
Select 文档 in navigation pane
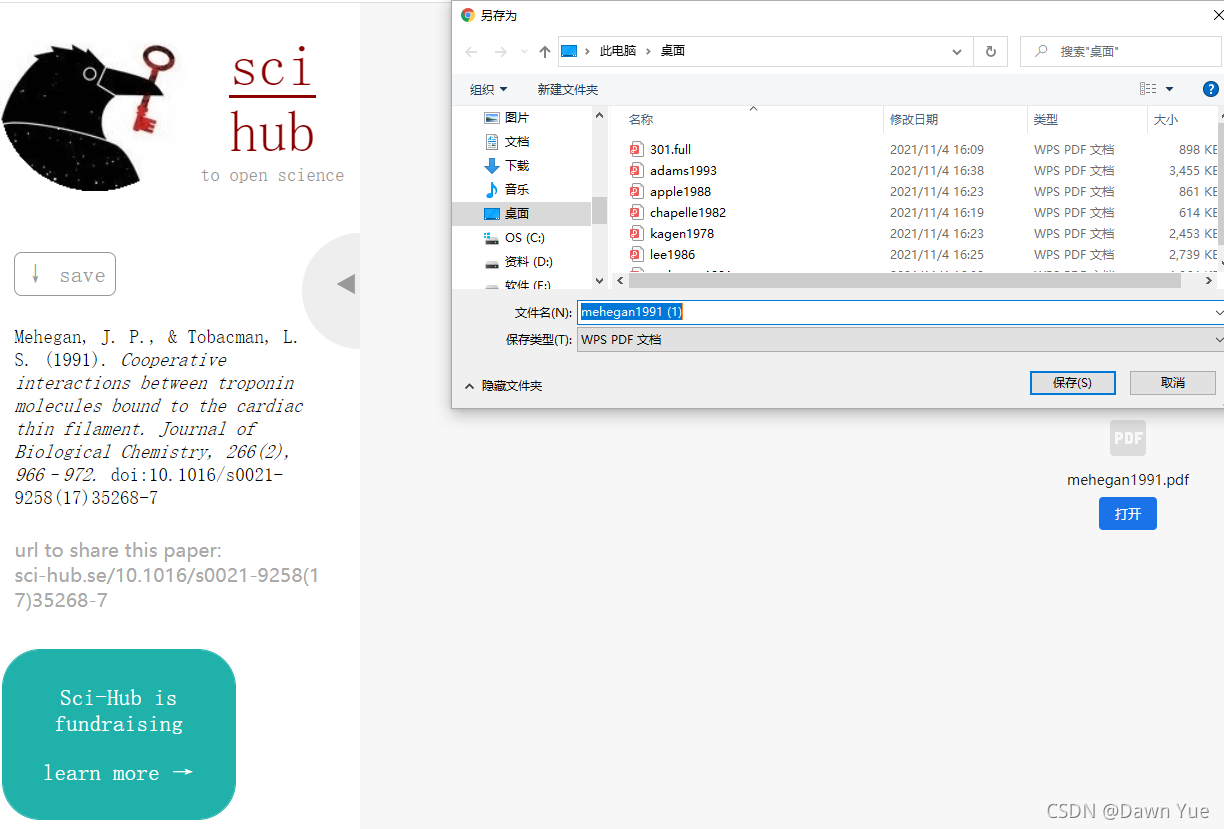[518, 141]
